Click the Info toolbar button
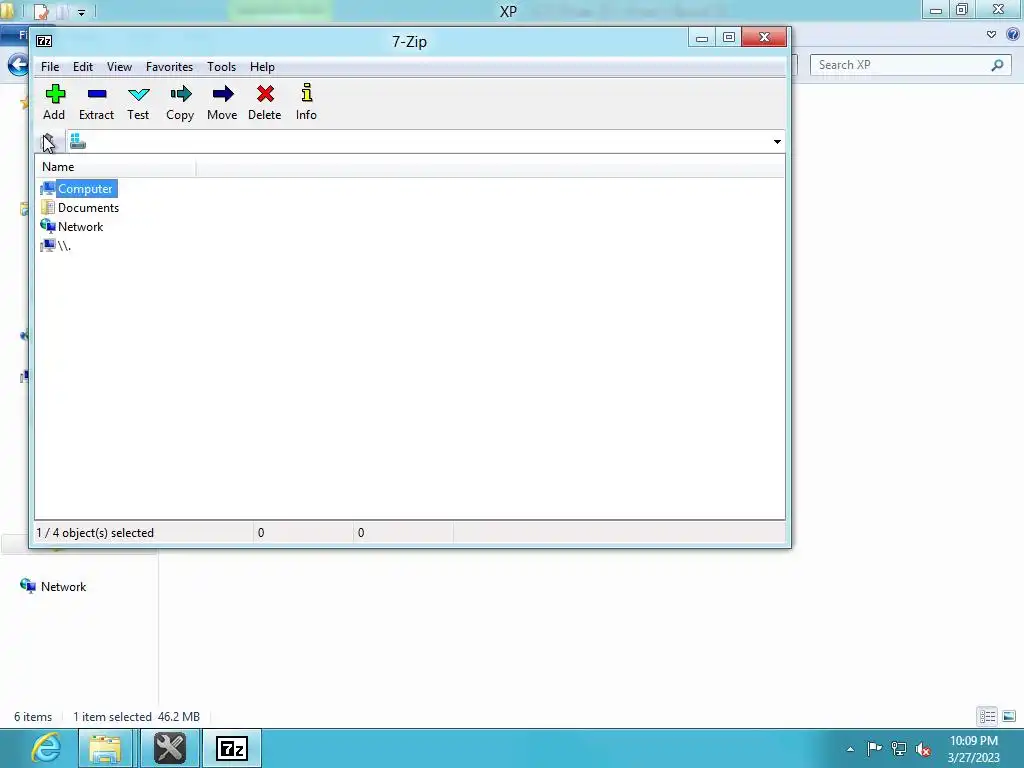1024x768 pixels. click(x=306, y=103)
